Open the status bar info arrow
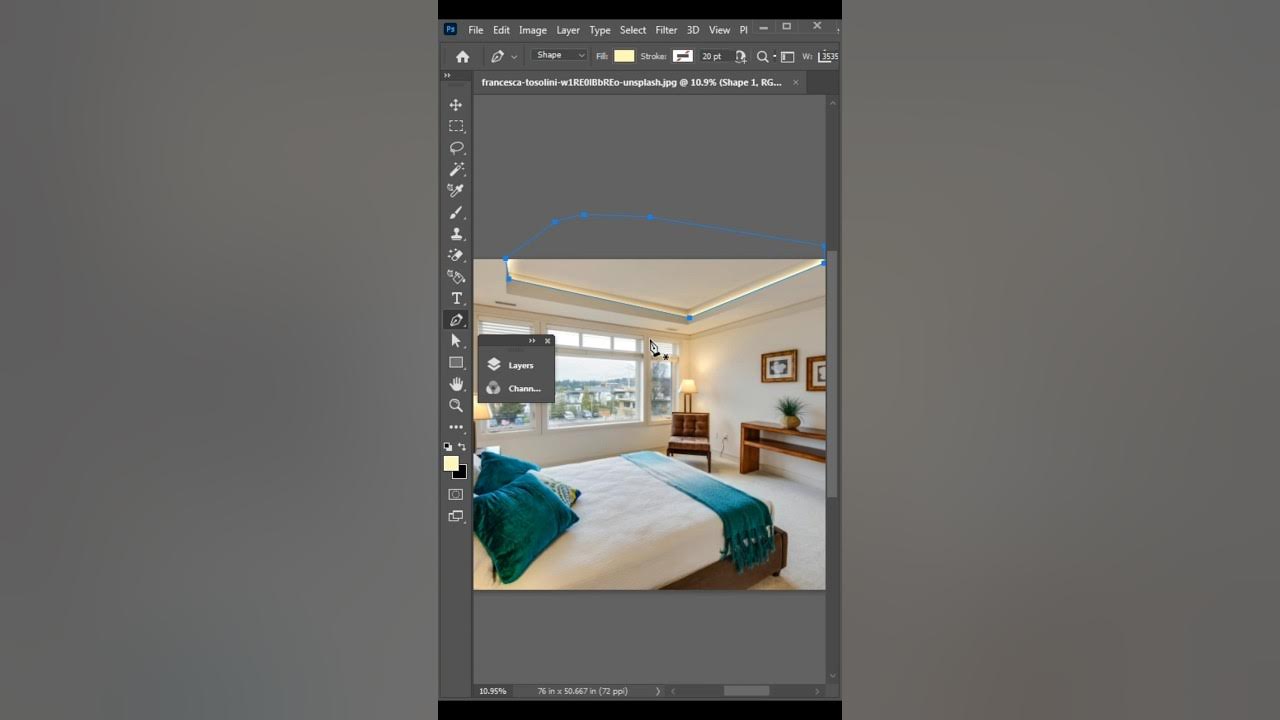Image resolution: width=1280 pixels, height=720 pixels. pyautogui.click(x=657, y=691)
